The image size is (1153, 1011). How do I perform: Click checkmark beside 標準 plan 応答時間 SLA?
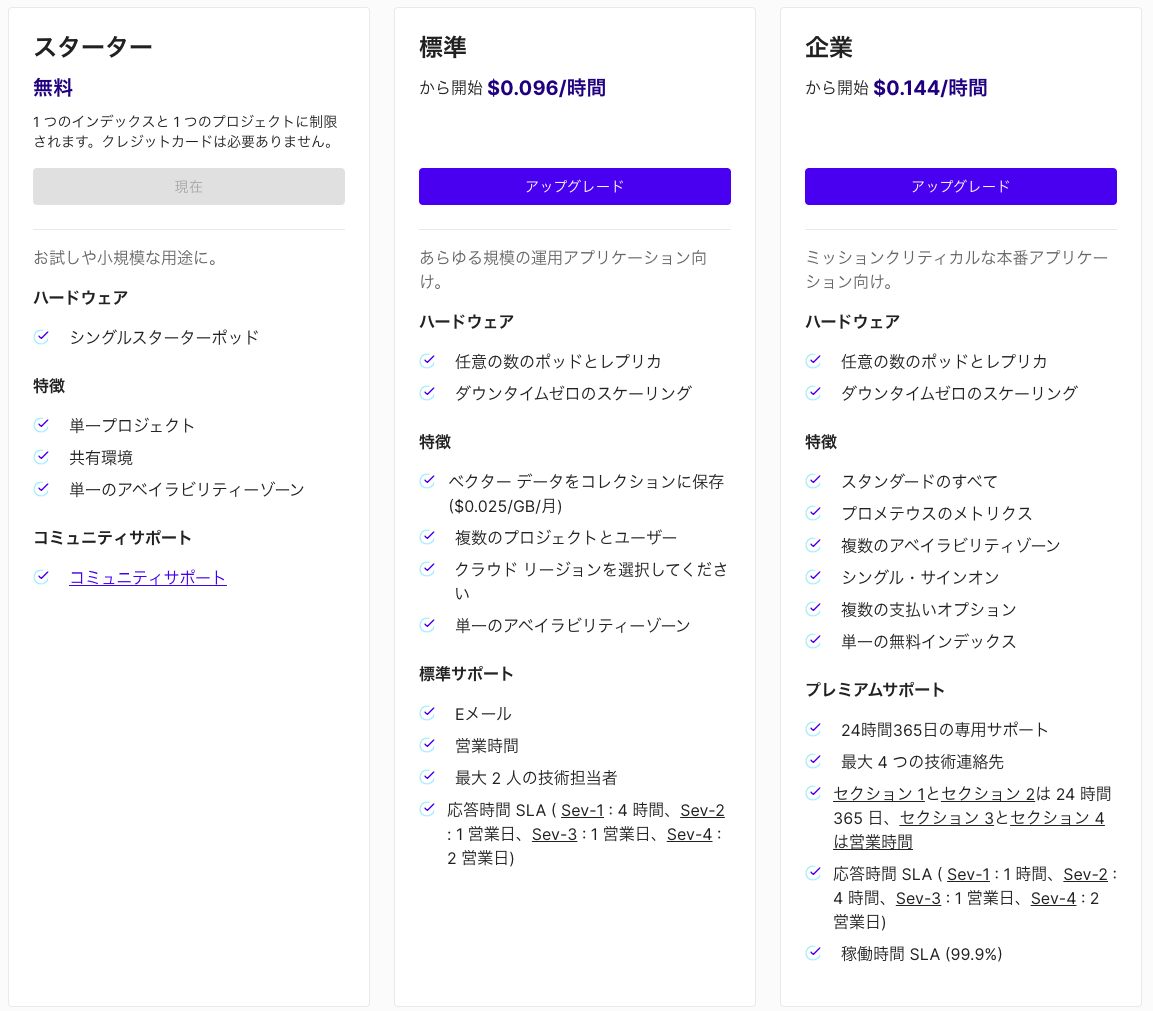428,809
